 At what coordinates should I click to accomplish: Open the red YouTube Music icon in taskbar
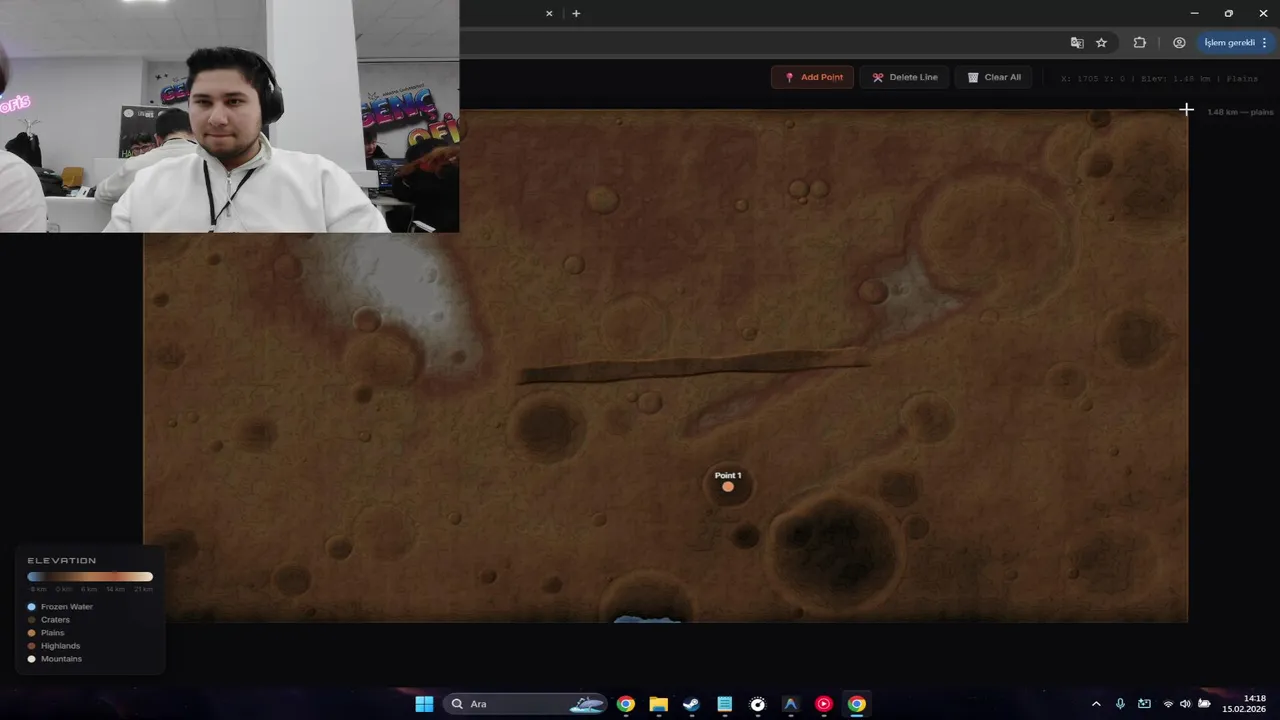tap(824, 704)
